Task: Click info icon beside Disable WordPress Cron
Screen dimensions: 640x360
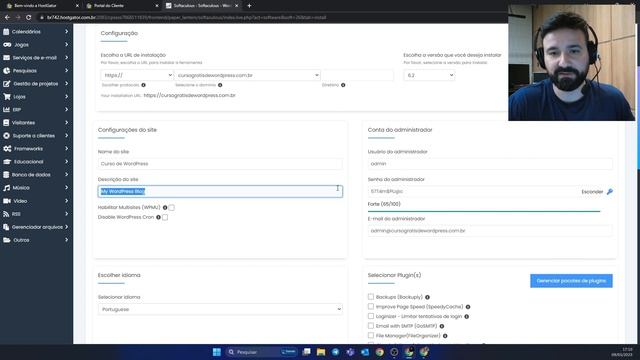Action: point(158,217)
